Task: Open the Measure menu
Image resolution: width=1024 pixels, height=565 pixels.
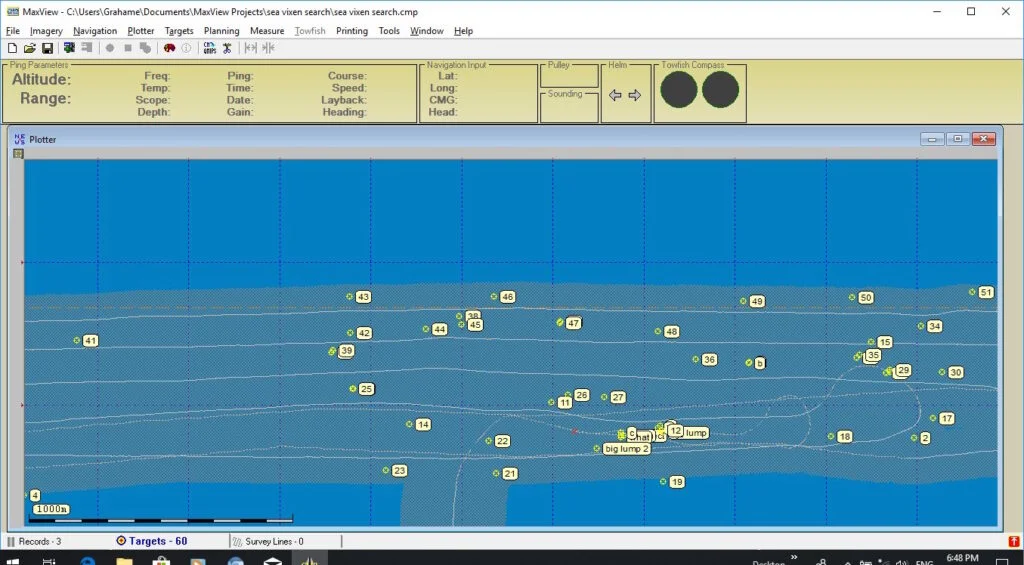Action: click(x=267, y=31)
